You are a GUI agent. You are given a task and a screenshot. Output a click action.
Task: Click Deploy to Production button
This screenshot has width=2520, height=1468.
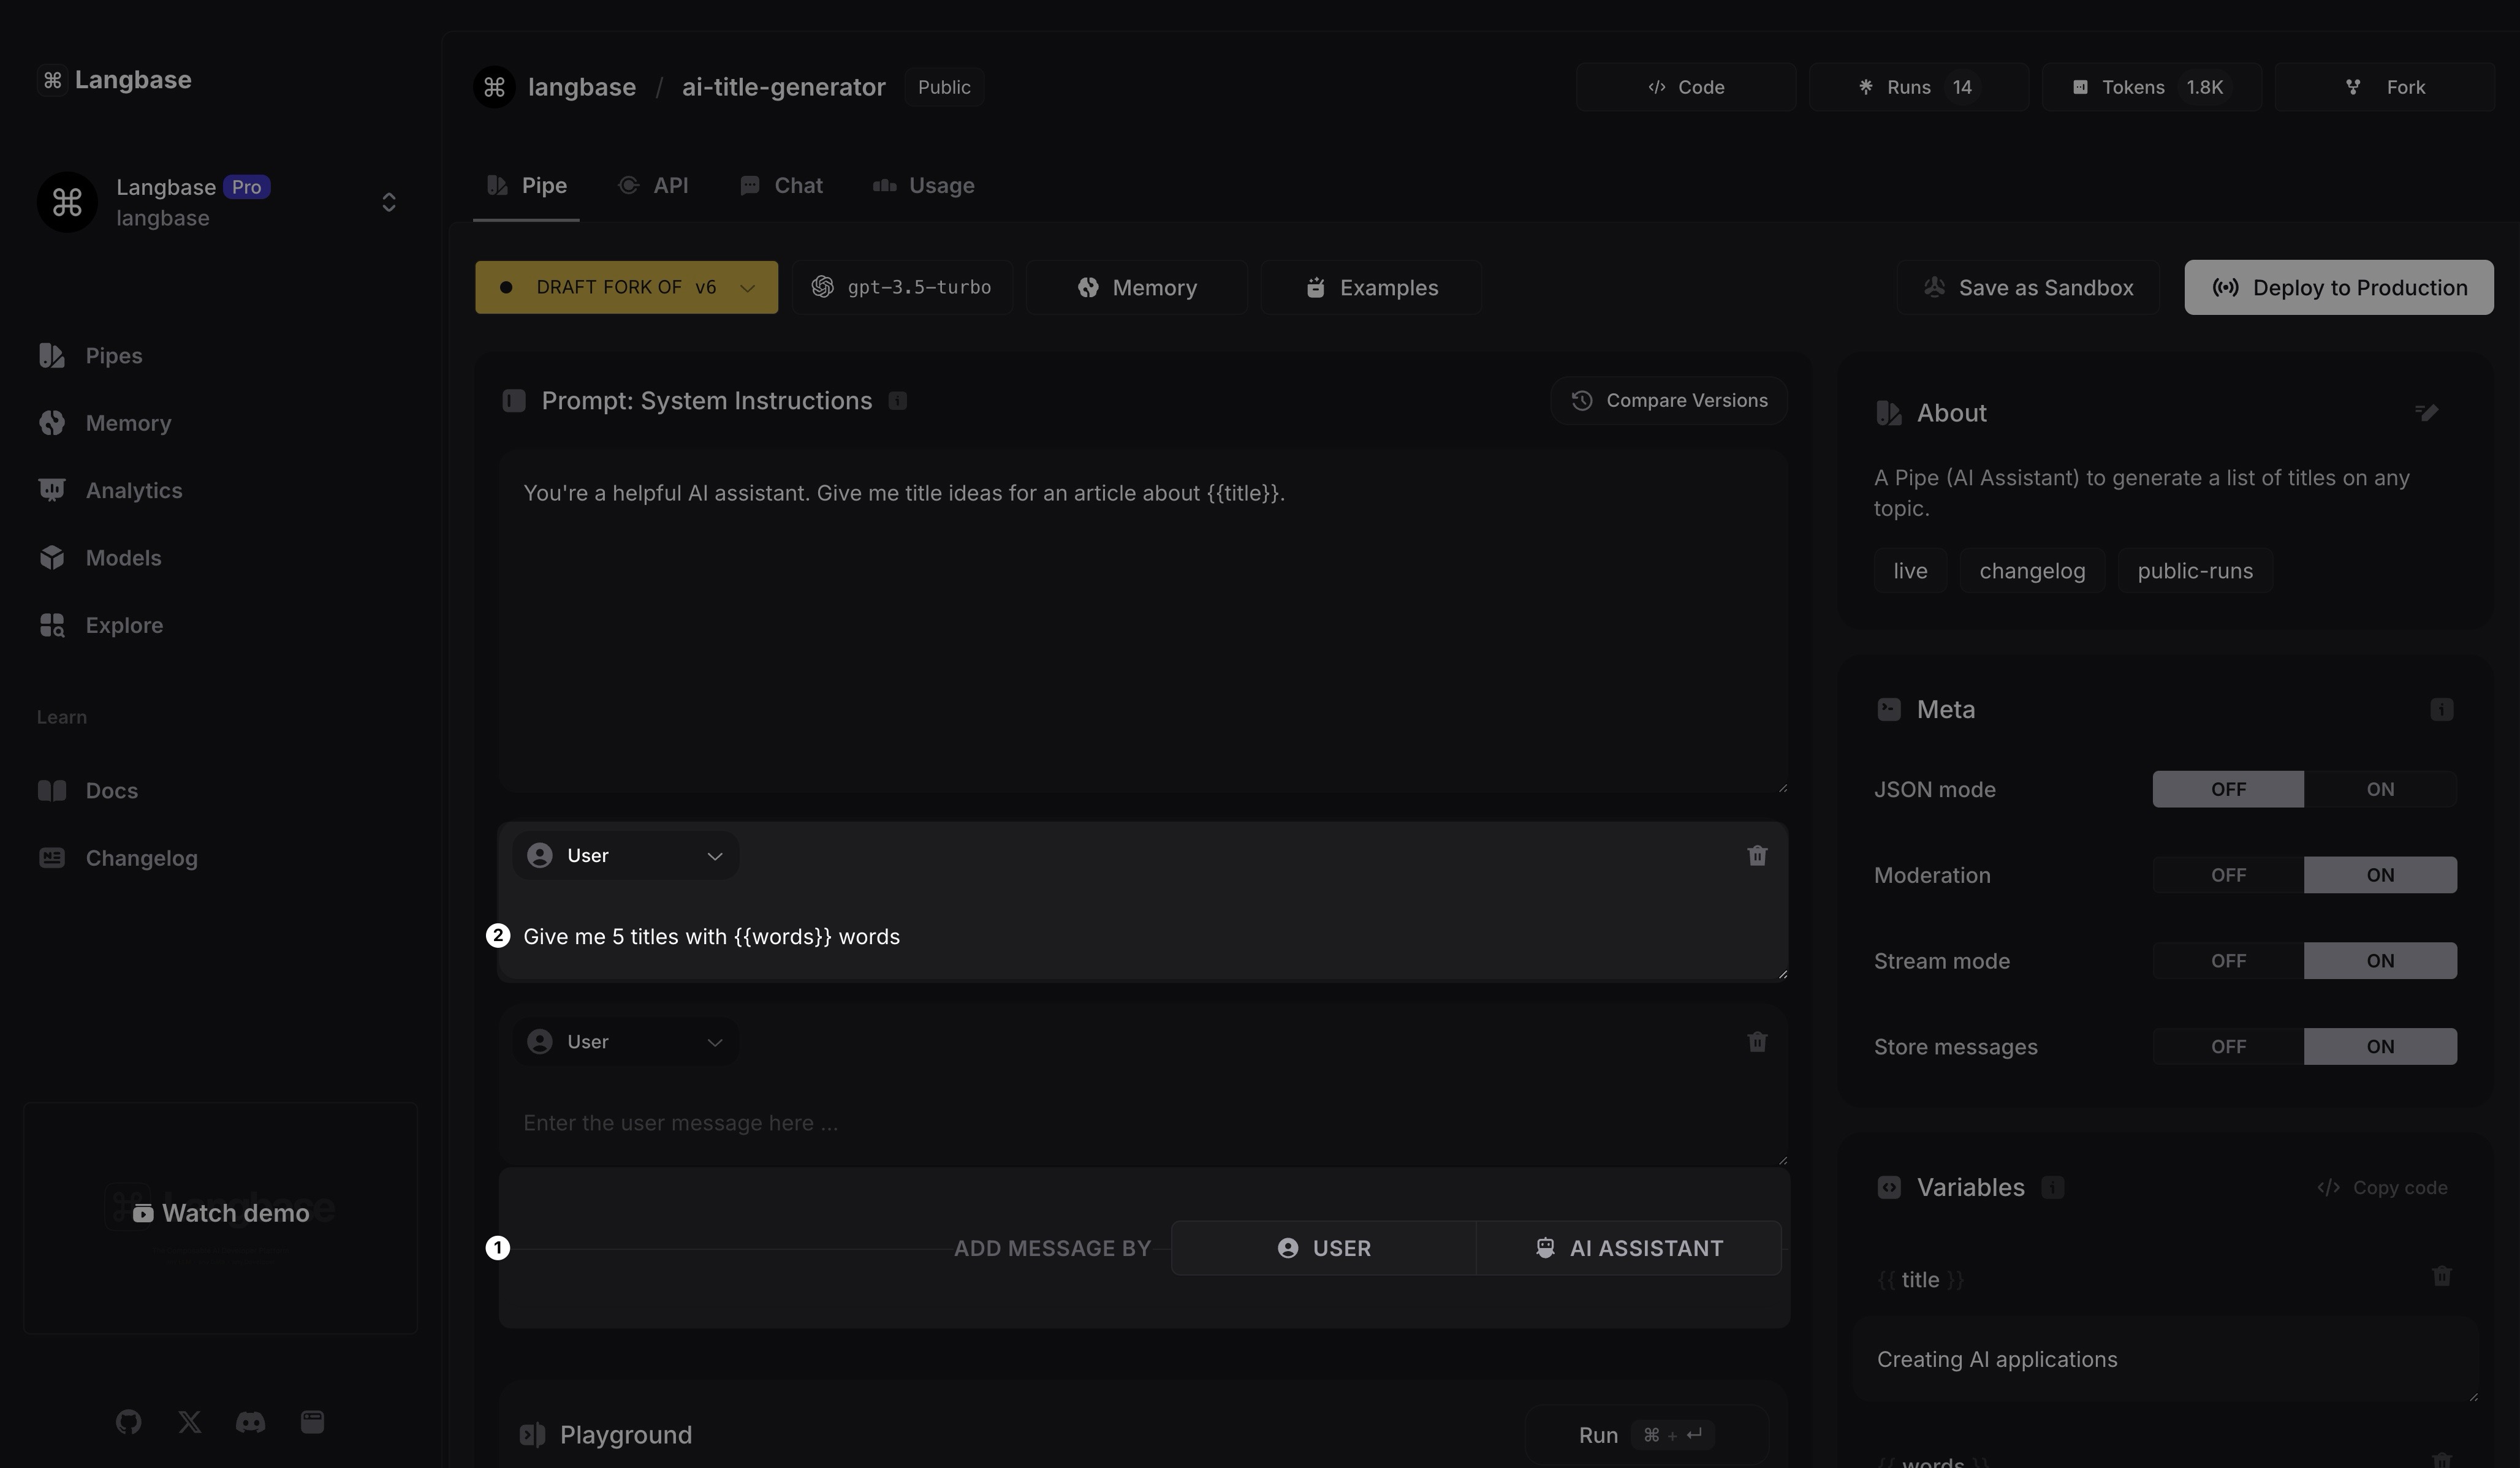2338,288
